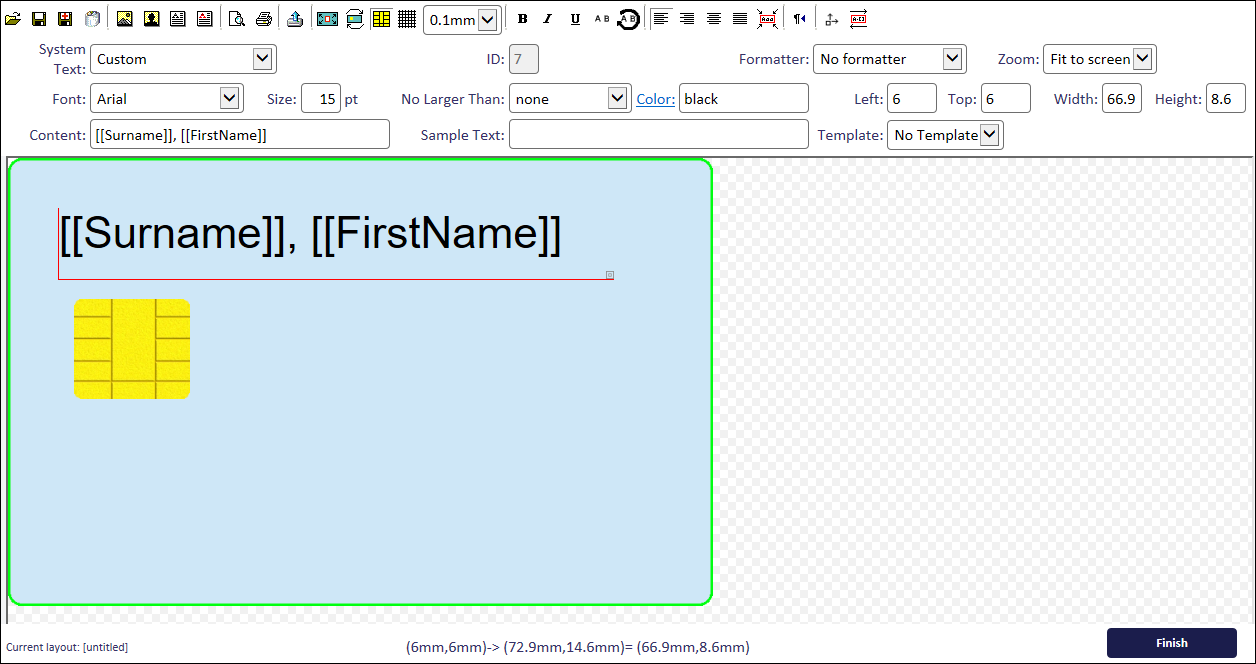Viewport: 1256px width, 664px height.
Task: Insert an image with the landscape picture icon
Action: point(125,18)
